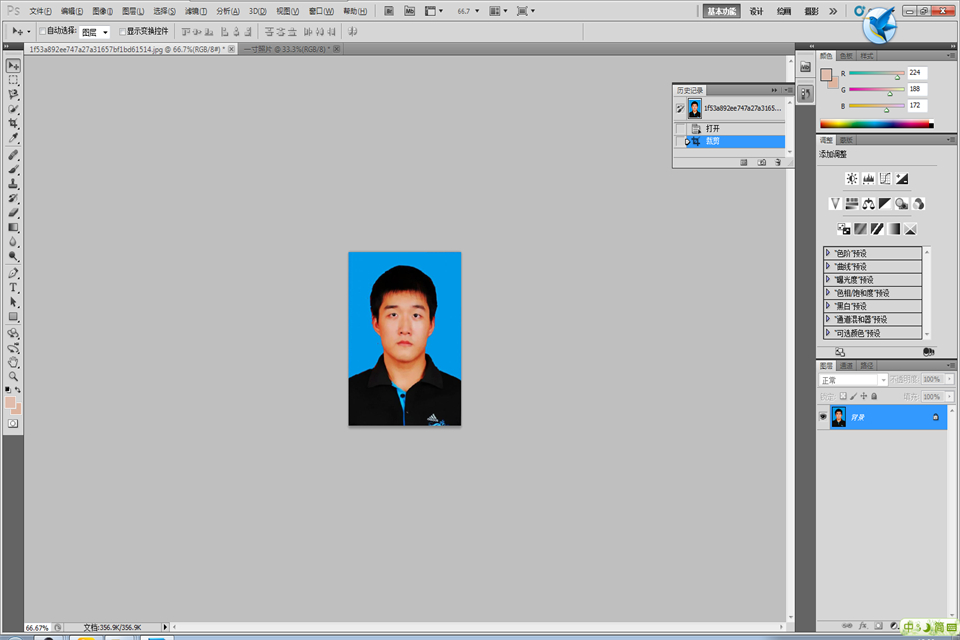The height and width of the screenshot is (640, 960).
Task: Select the Zoom magnifier tool
Action: (x=13, y=376)
